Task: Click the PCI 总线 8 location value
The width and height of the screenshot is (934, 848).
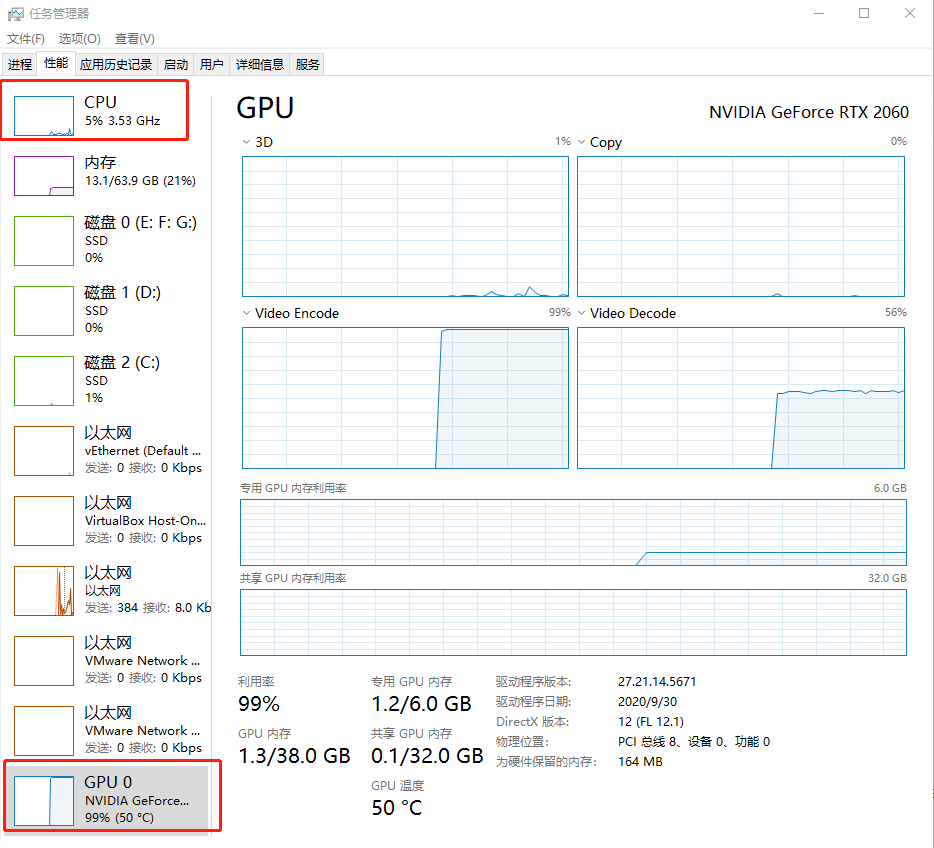Action: click(693, 741)
